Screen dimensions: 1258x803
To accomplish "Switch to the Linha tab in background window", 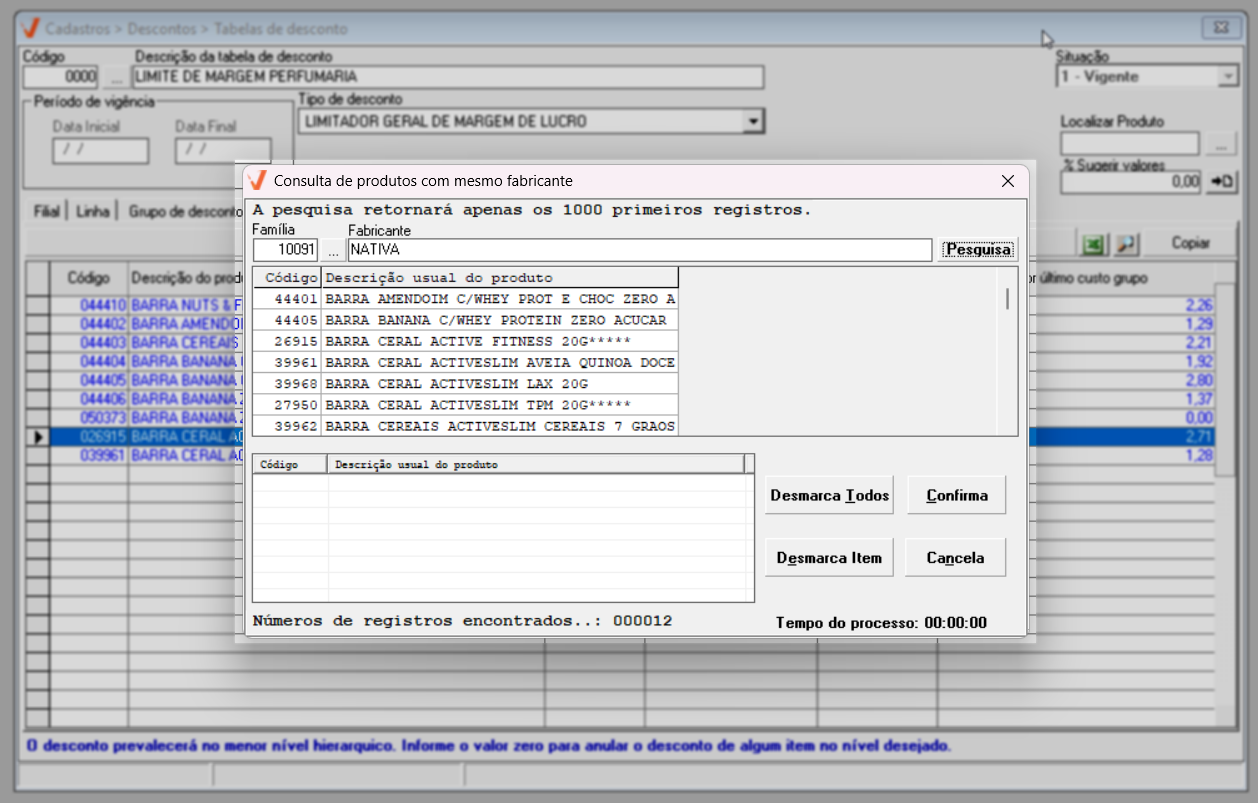I will click(x=93, y=212).
